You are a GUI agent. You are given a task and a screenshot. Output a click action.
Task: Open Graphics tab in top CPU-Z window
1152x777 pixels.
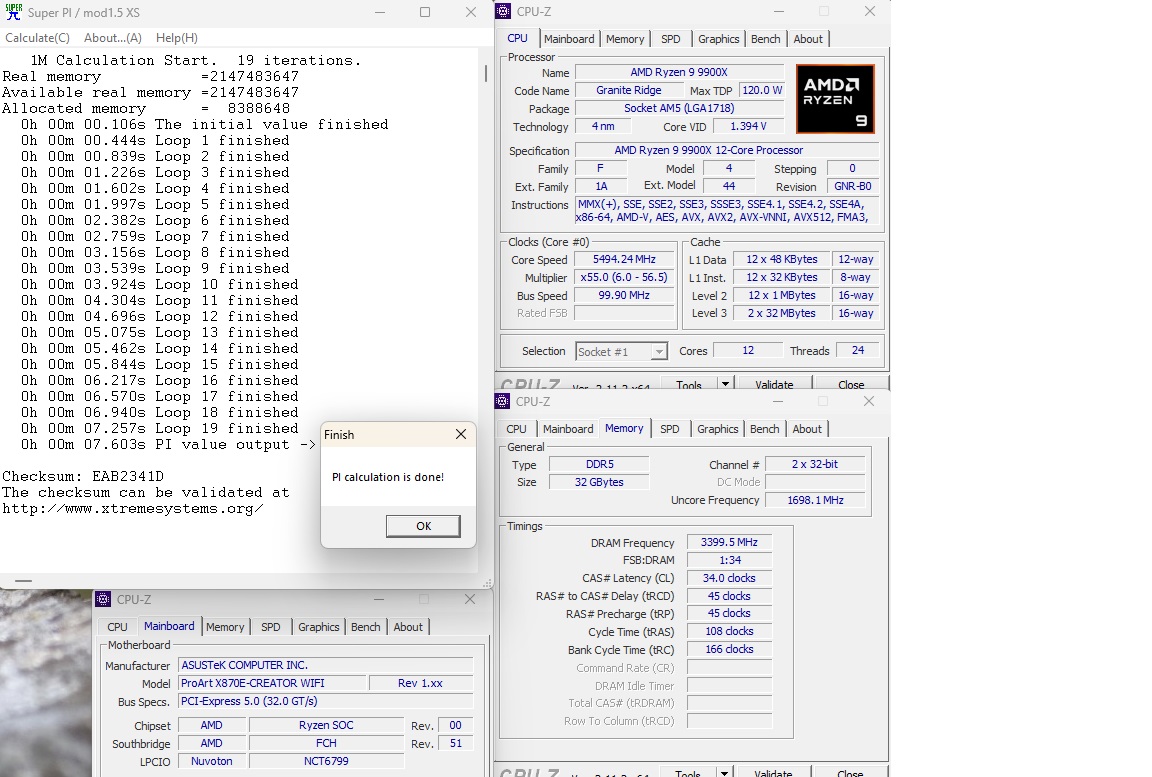[x=718, y=39]
